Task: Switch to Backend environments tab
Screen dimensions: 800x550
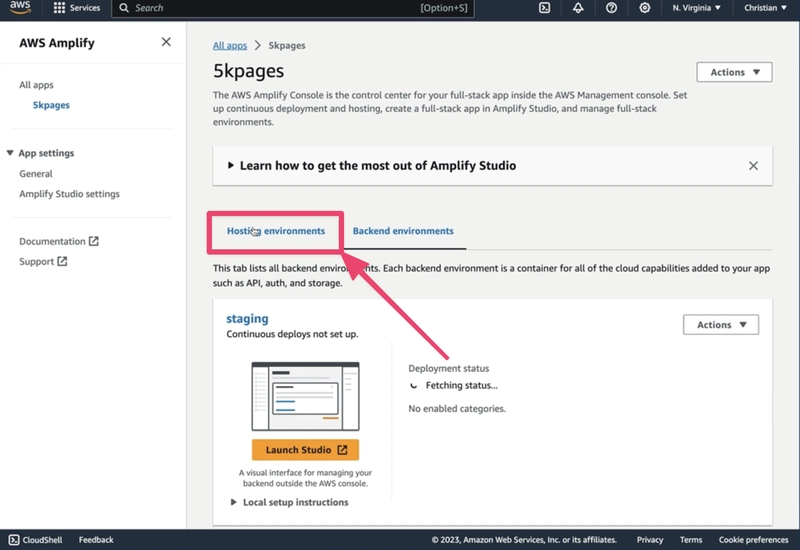Action: (x=403, y=231)
